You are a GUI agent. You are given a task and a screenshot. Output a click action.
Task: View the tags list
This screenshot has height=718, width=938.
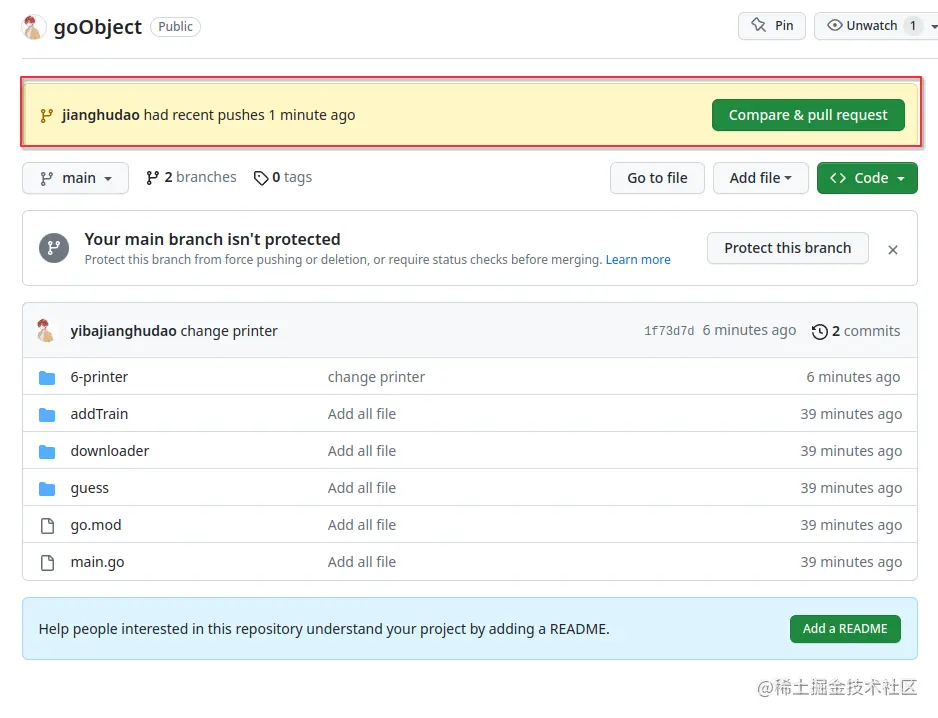(x=283, y=177)
